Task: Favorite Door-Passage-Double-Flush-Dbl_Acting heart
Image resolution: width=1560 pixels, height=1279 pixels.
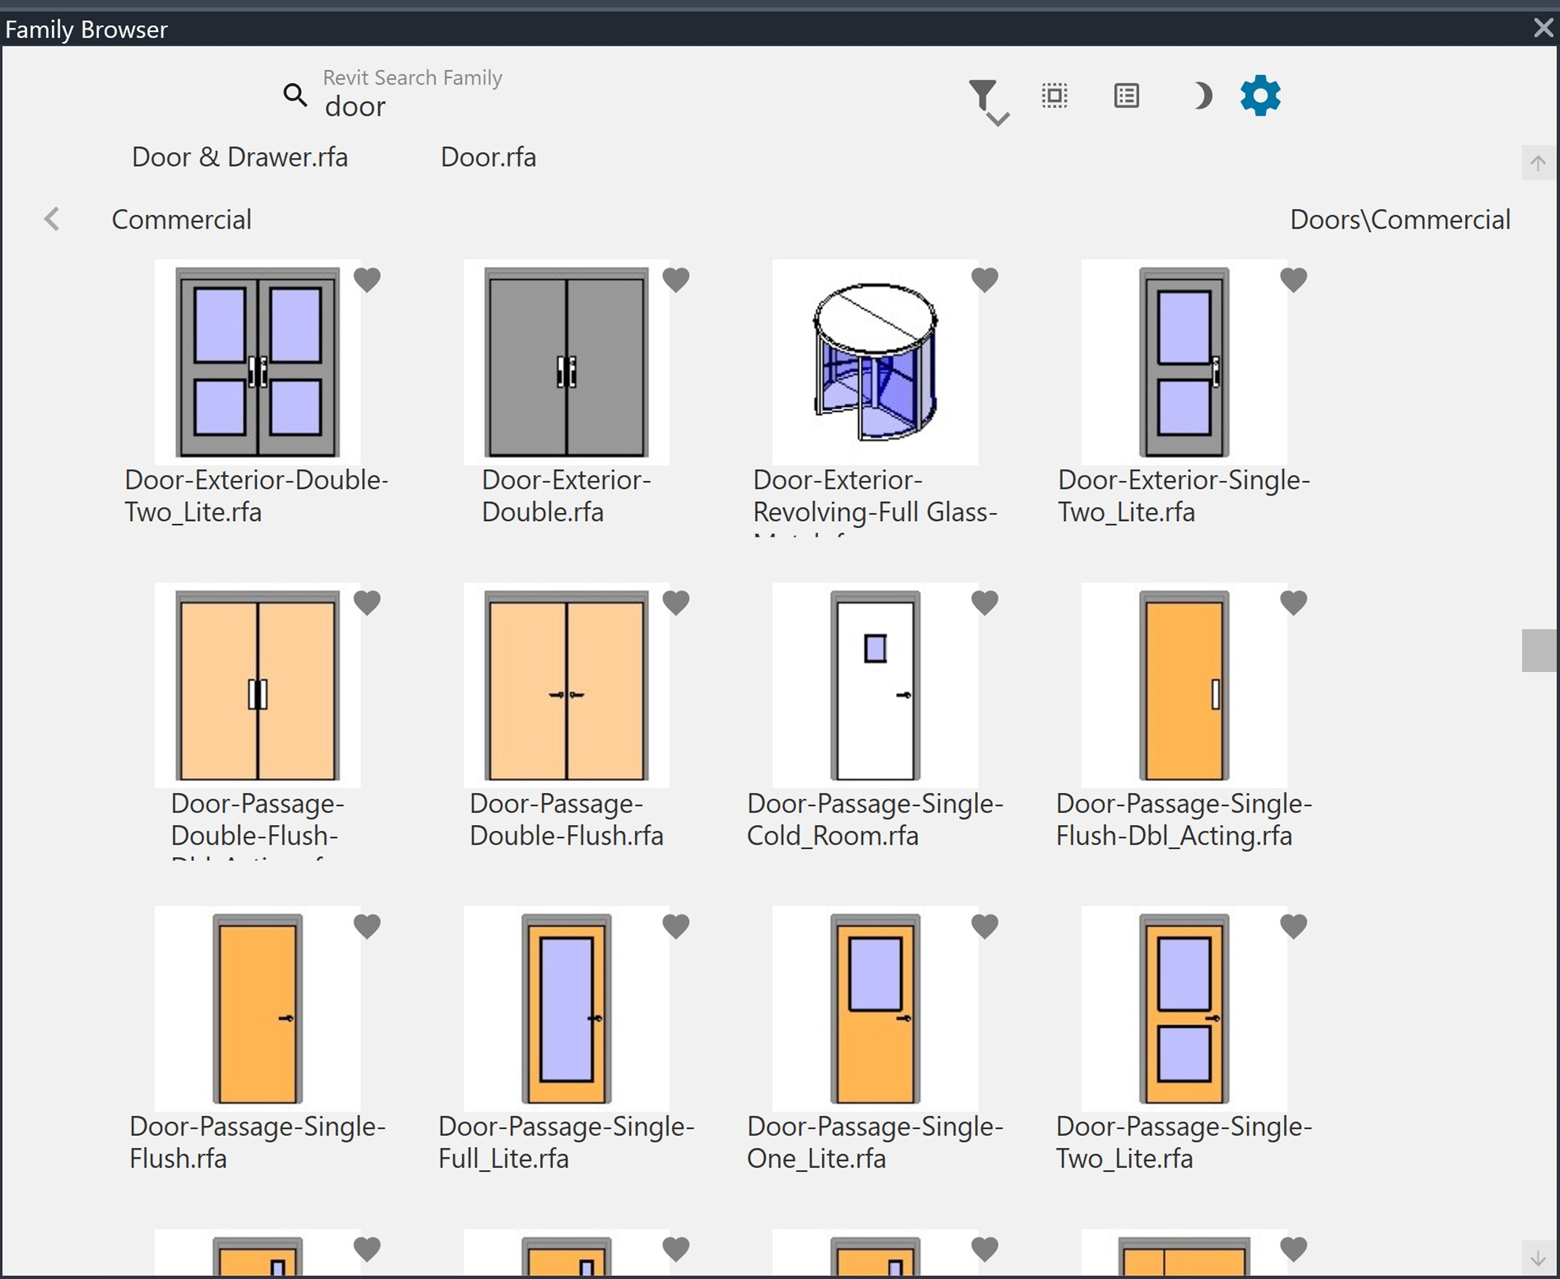Action: tap(367, 603)
